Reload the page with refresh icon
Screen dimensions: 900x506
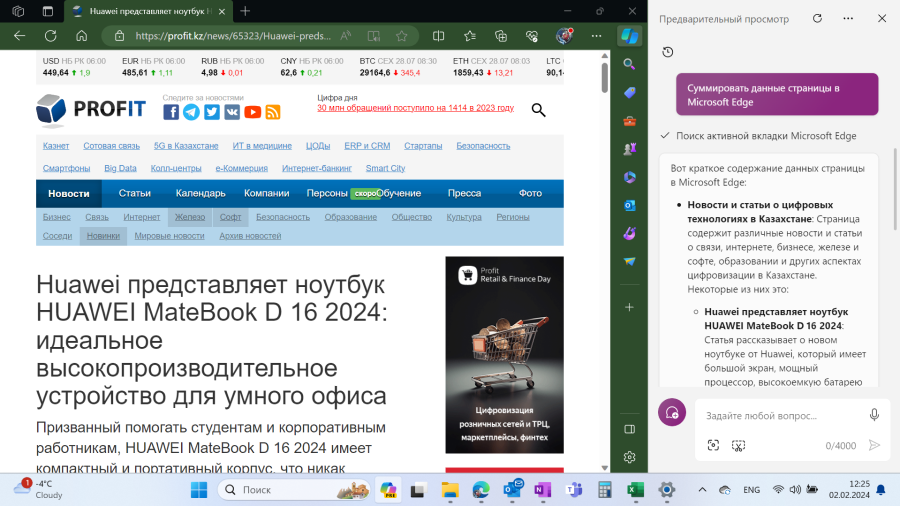coord(51,36)
